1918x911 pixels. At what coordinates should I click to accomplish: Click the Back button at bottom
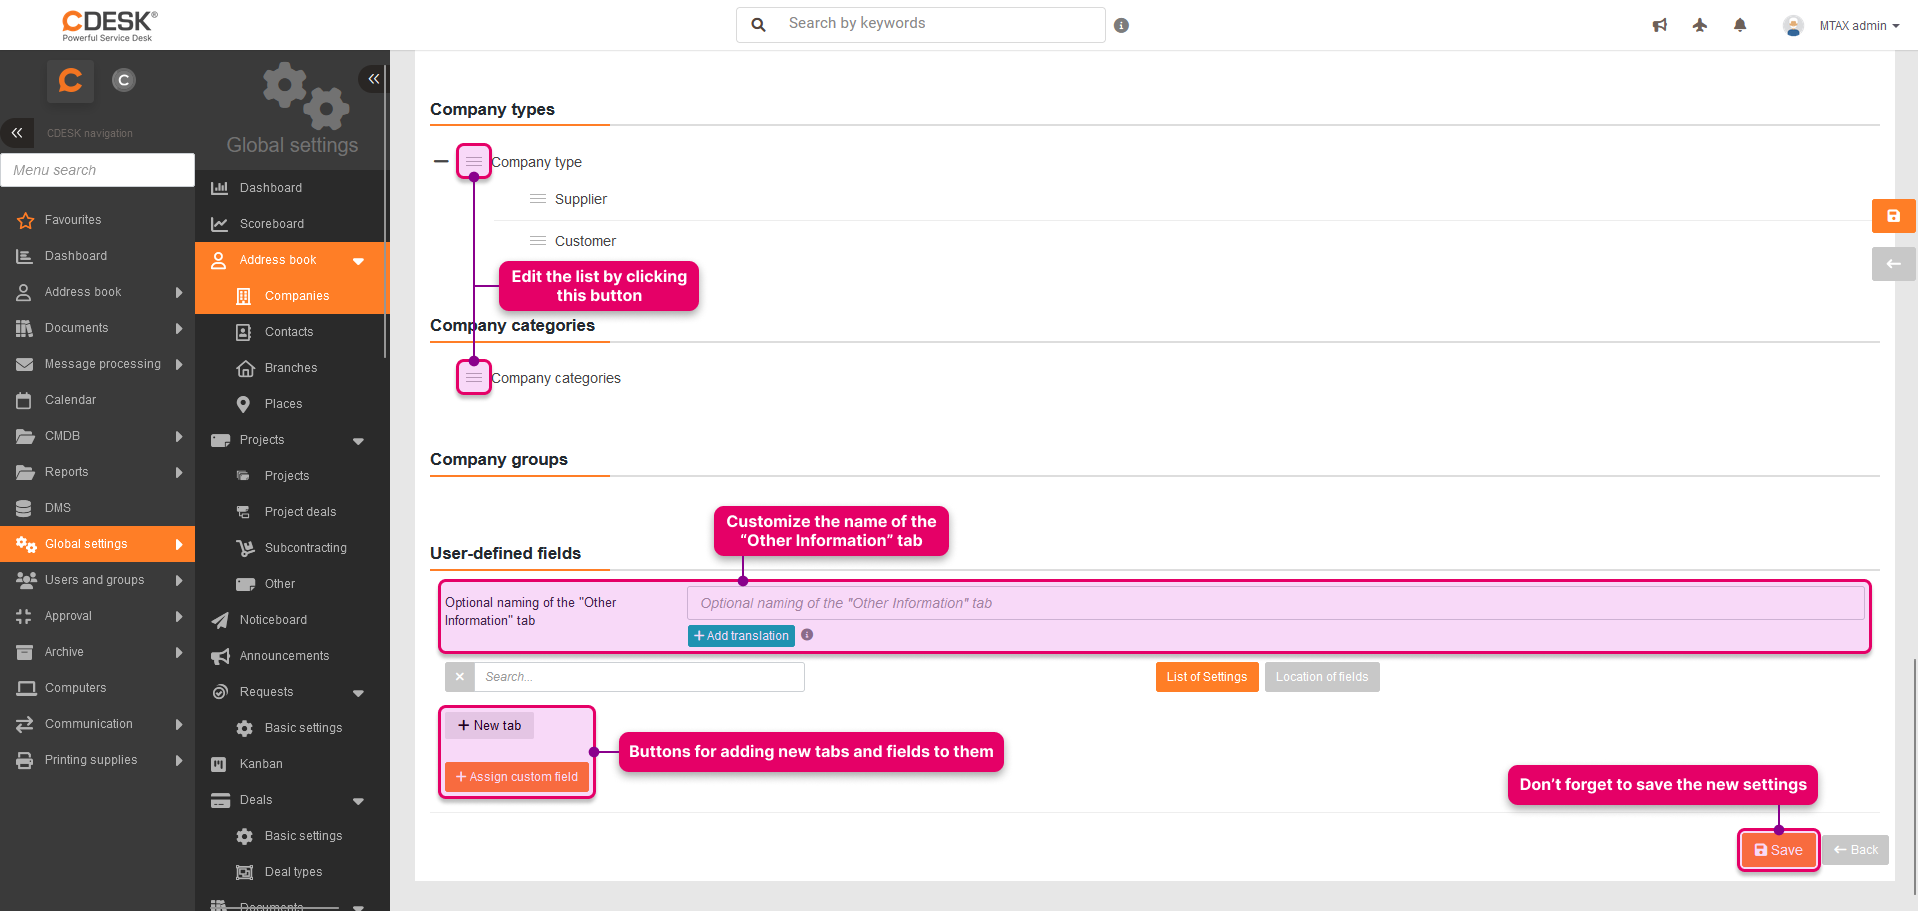[x=1856, y=850]
